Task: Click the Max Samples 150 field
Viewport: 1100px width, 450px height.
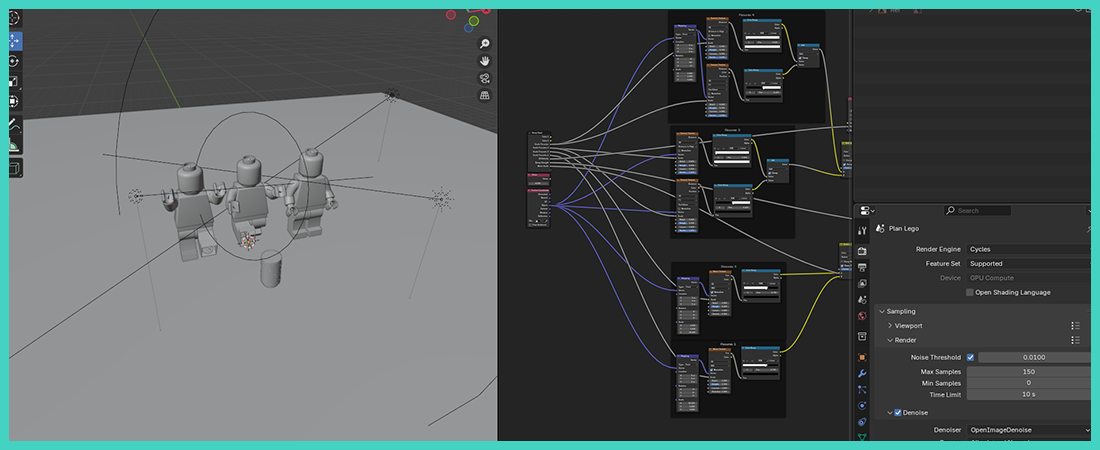Action: click(x=1028, y=371)
